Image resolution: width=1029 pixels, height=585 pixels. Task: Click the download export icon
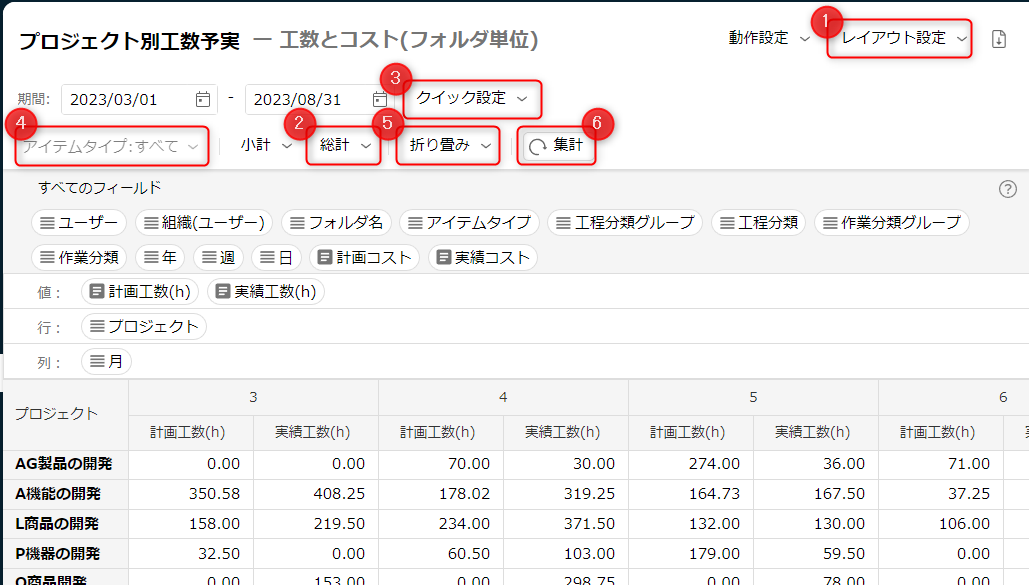tap(998, 39)
